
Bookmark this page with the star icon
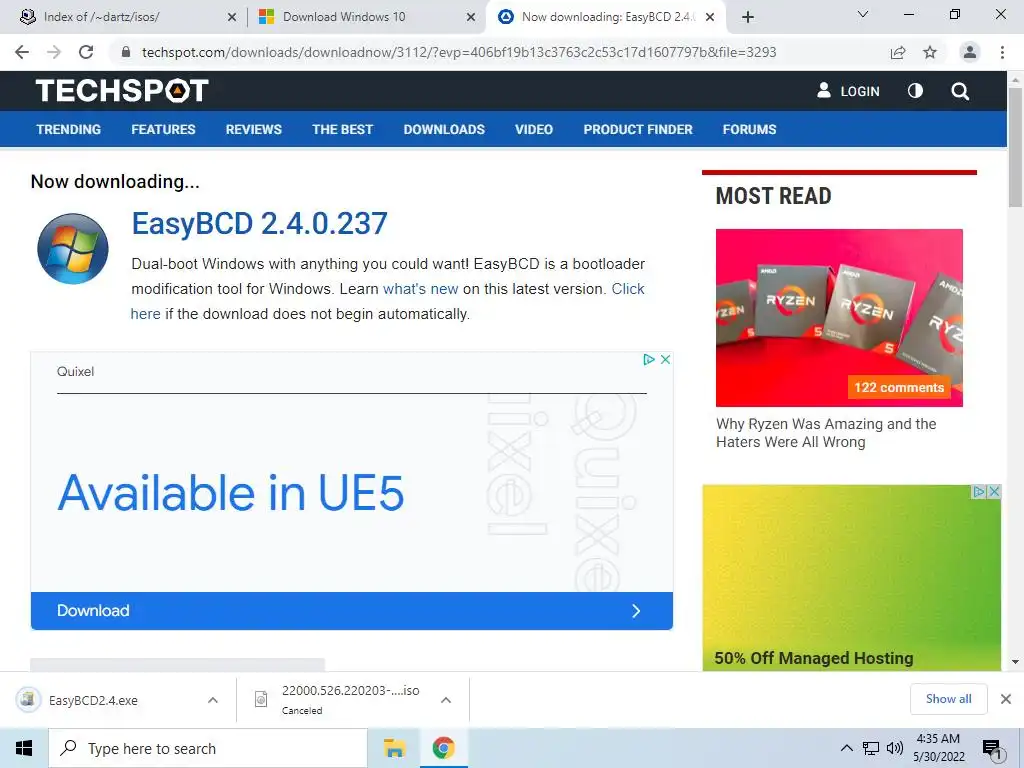click(x=930, y=52)
